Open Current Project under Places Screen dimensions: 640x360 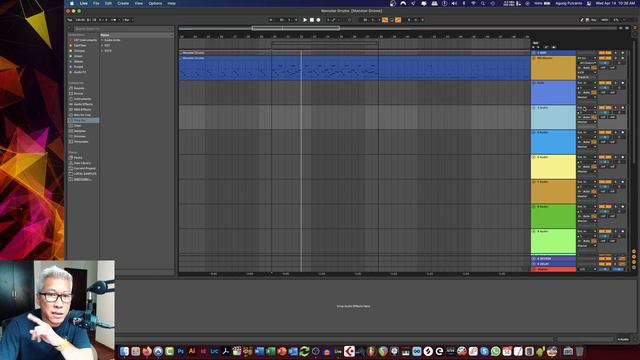coord(84,168)
